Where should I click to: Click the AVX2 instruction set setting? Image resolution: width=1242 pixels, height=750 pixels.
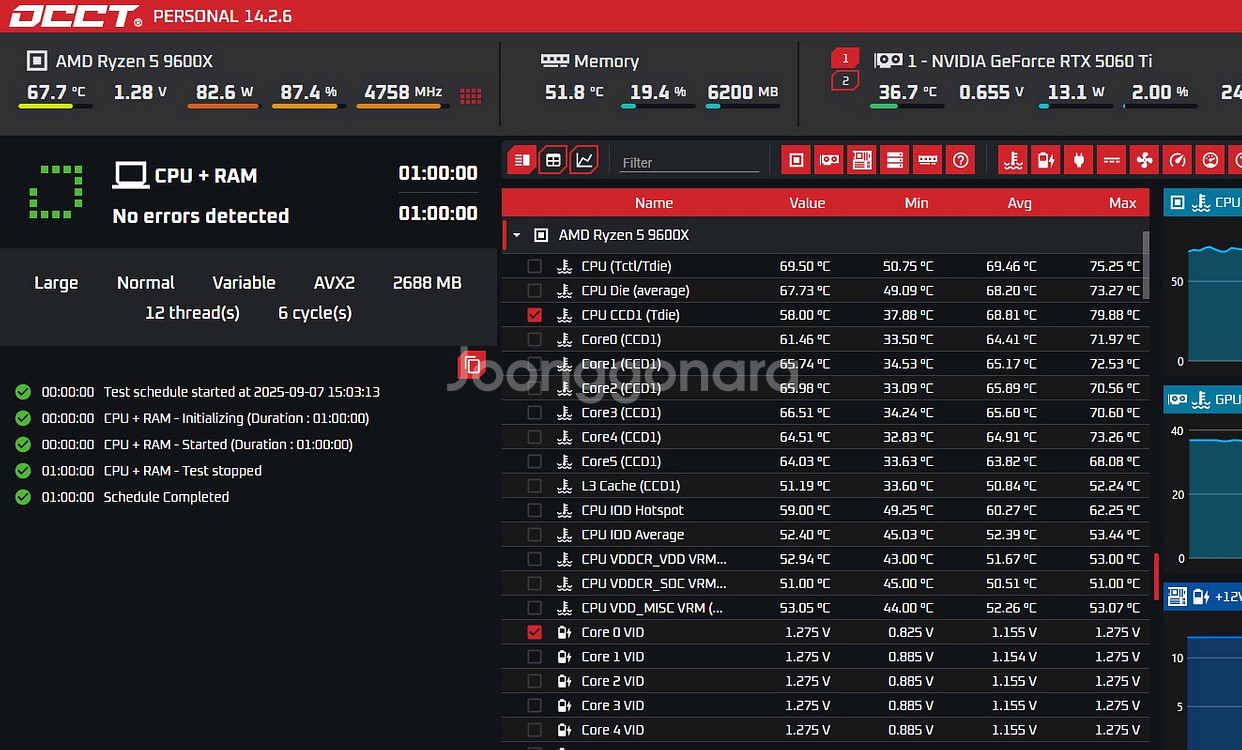coord(334,283)
